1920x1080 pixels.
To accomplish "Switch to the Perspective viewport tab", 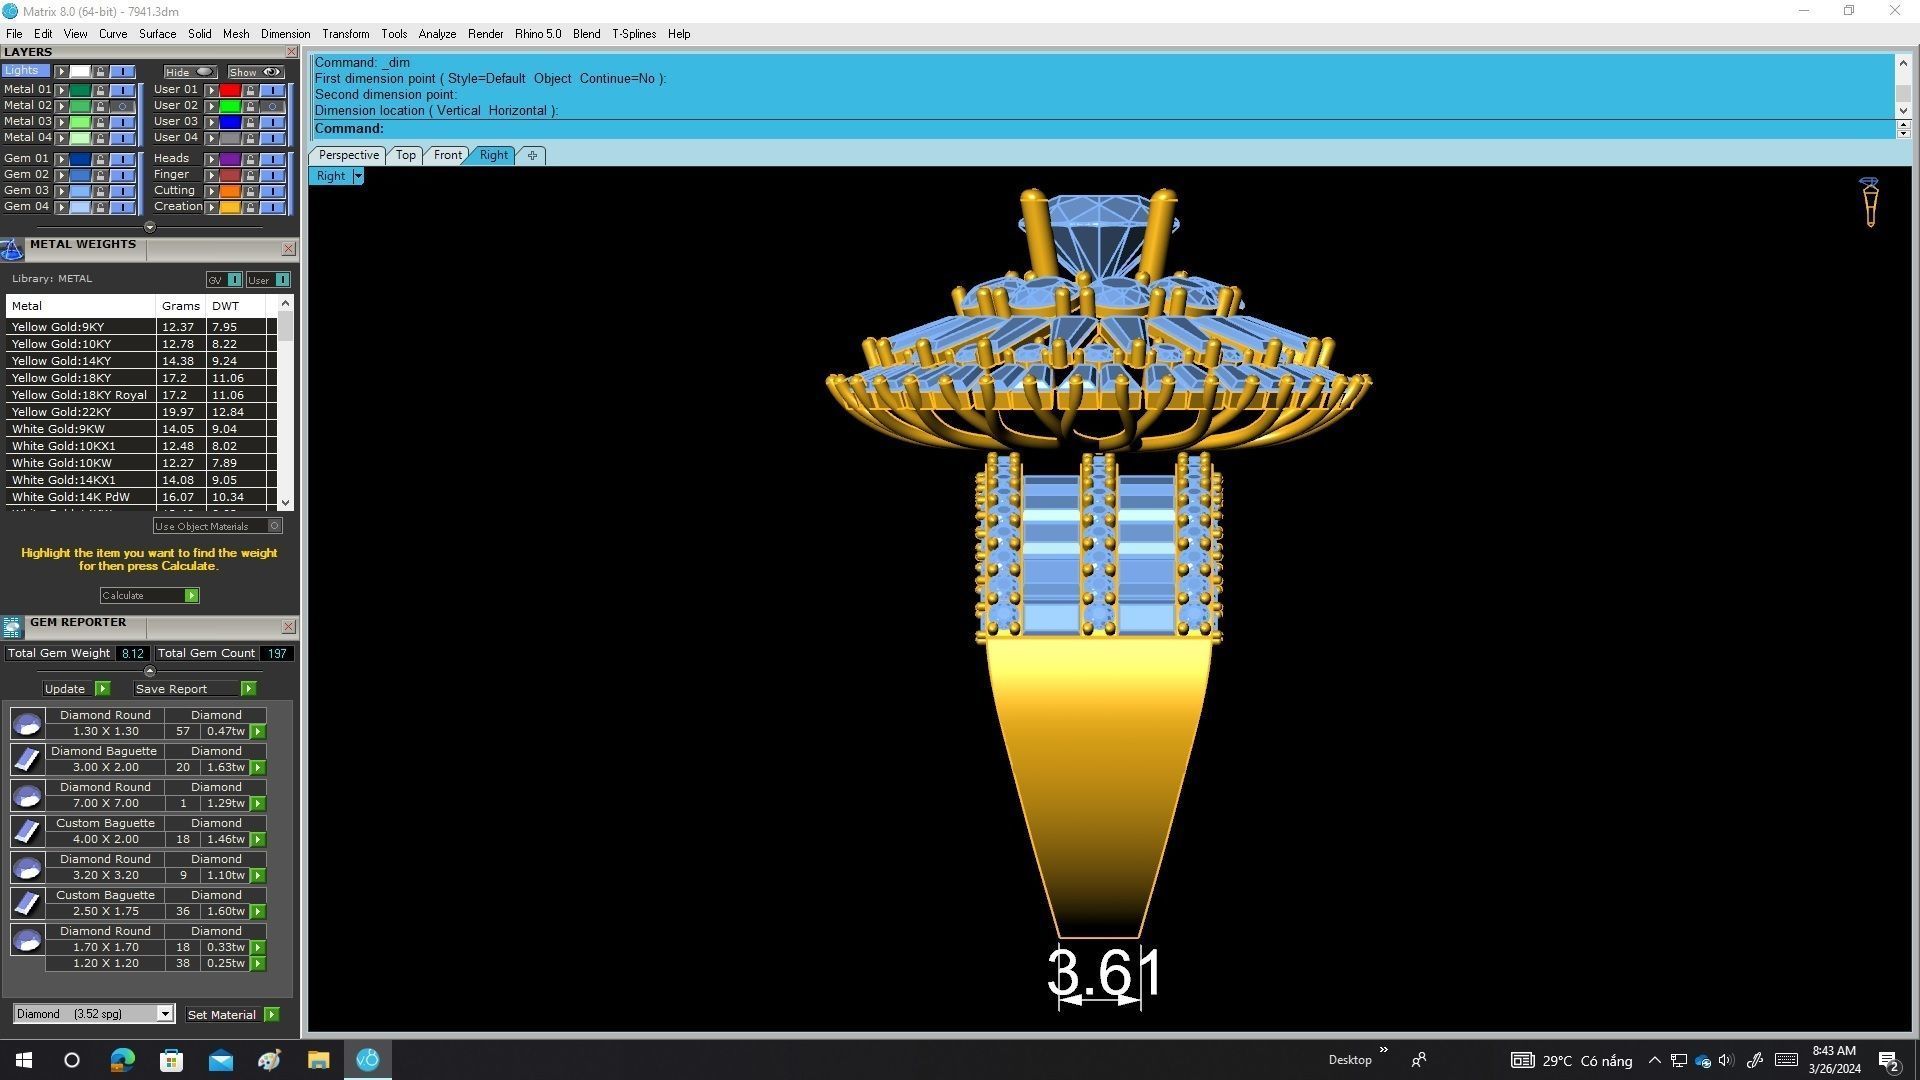I will [x=348, y=155].
